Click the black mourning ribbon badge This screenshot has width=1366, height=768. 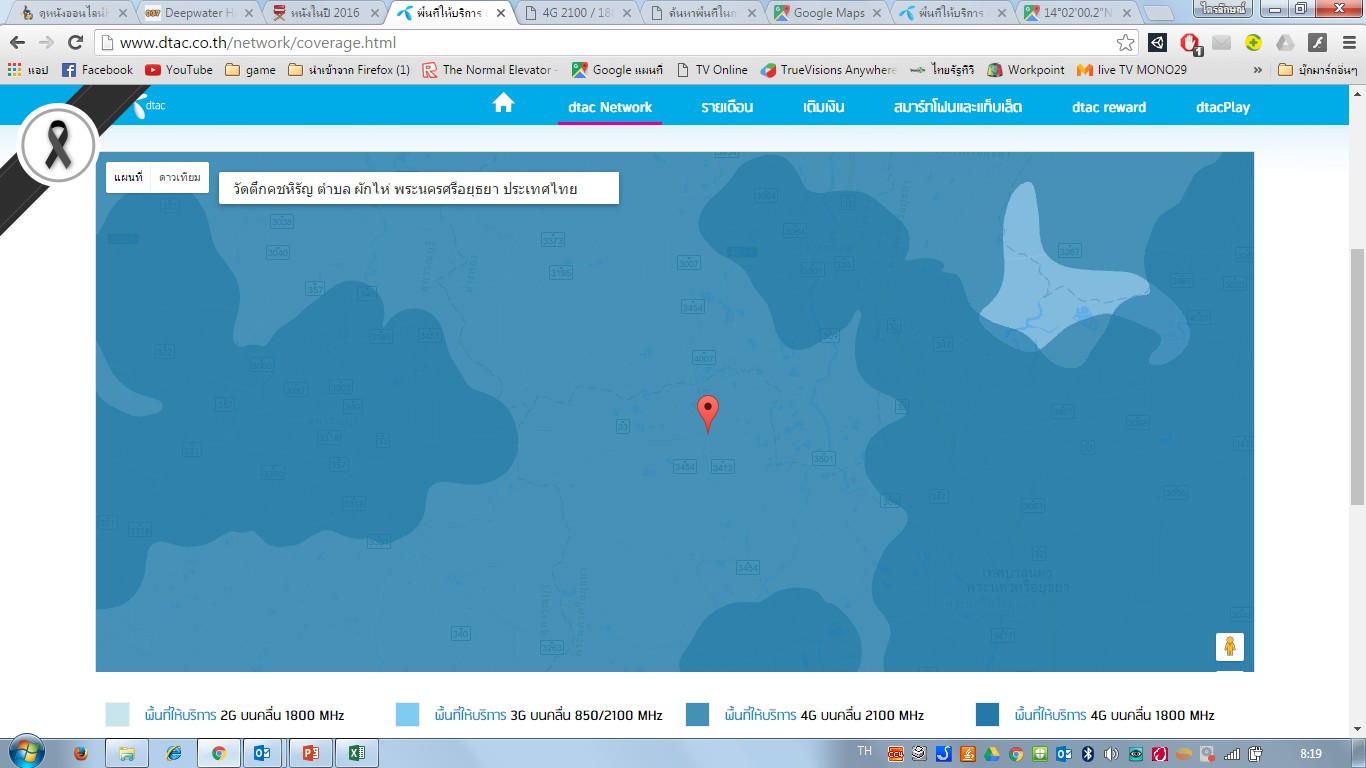(58, 146)
